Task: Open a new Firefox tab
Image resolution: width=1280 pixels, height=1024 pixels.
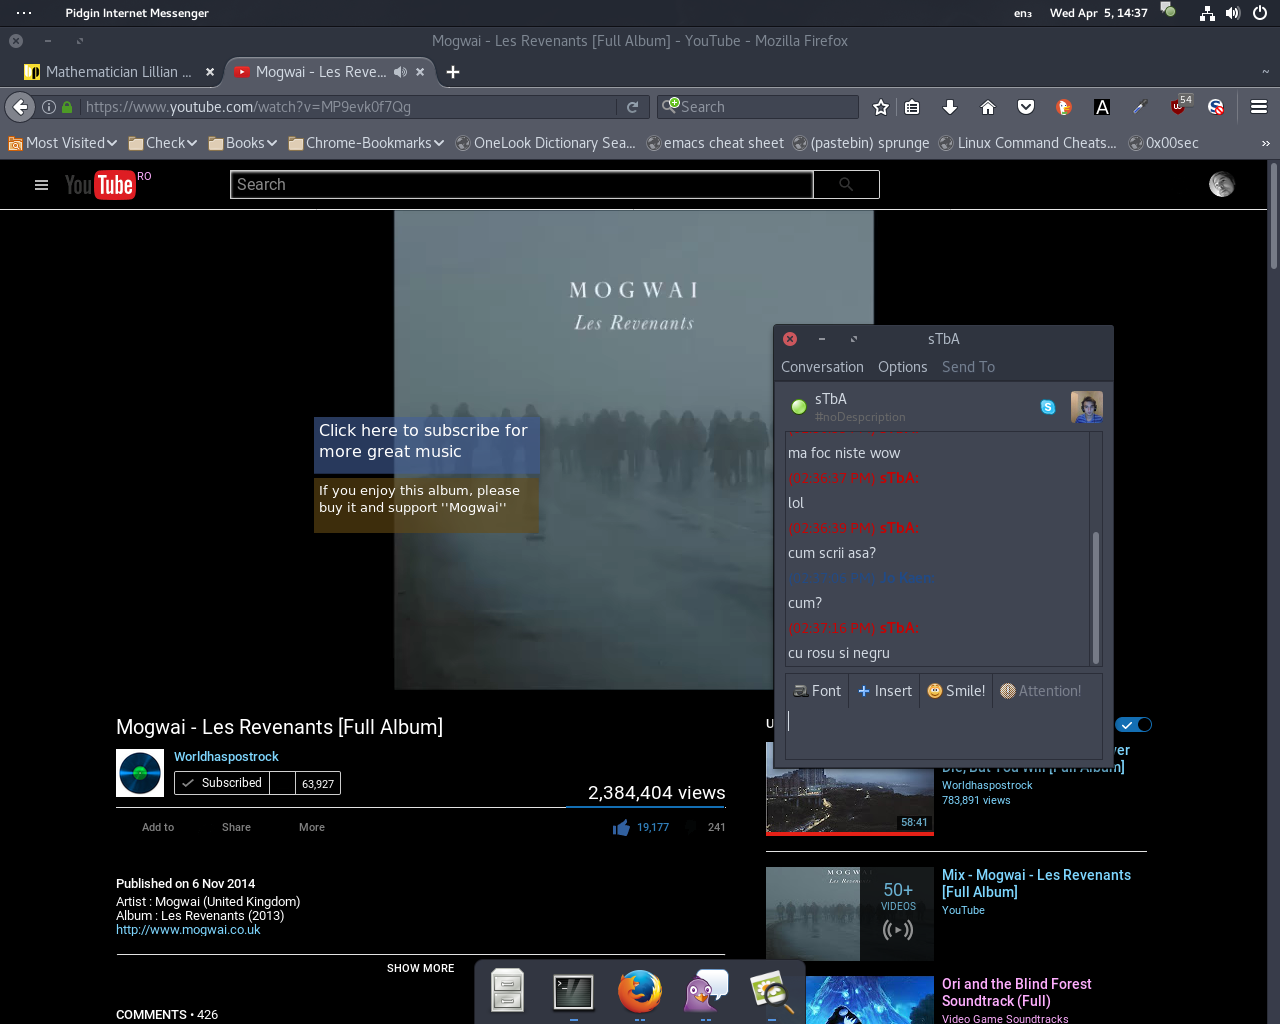Action: coord(453,72)
